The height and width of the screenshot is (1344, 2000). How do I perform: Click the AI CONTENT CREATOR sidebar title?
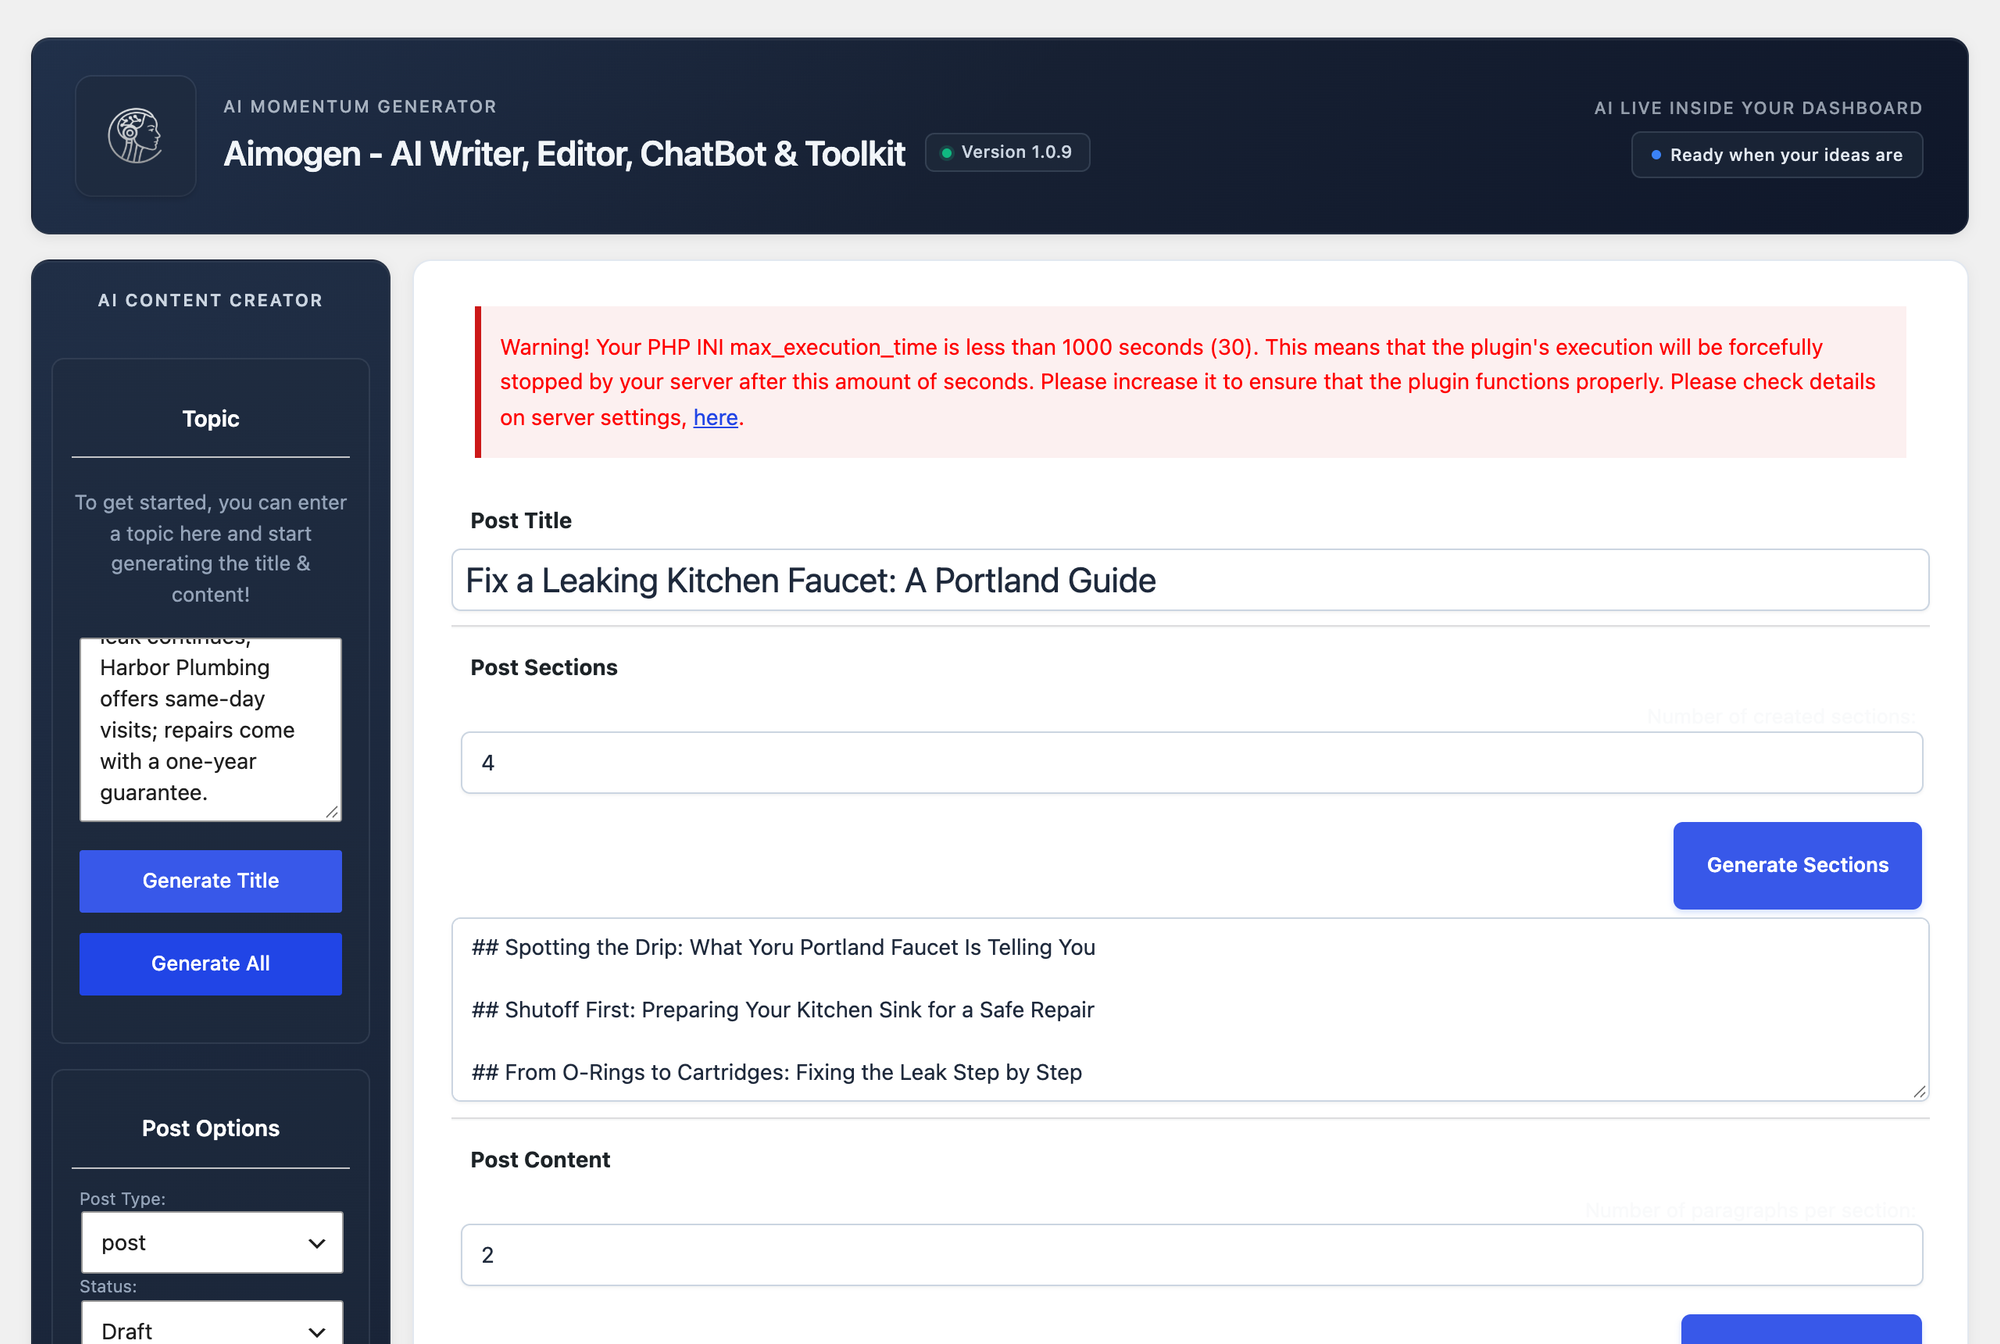click(x=211, y=300)
